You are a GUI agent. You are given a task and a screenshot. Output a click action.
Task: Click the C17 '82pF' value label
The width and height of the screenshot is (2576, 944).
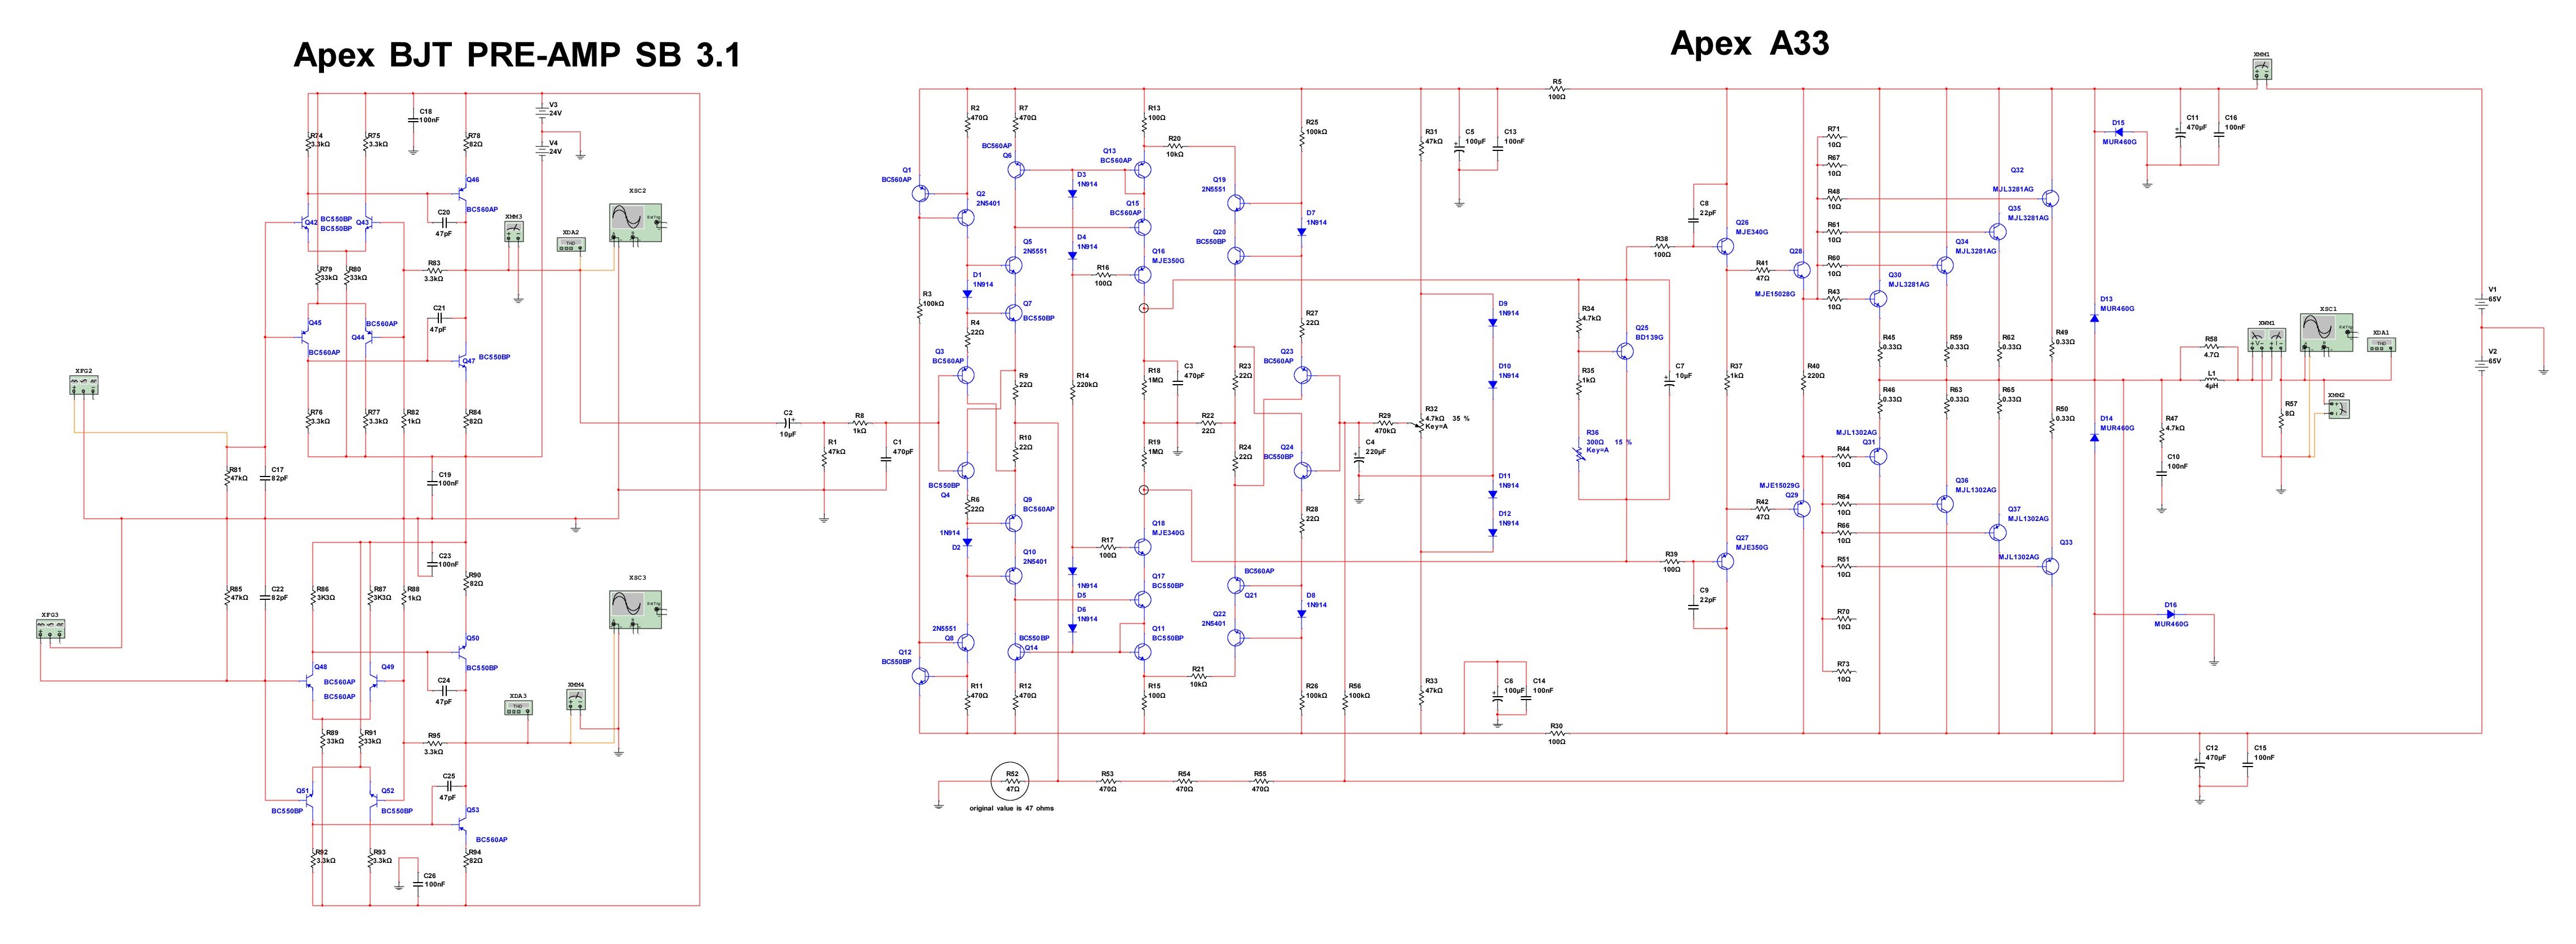point(280,478)
